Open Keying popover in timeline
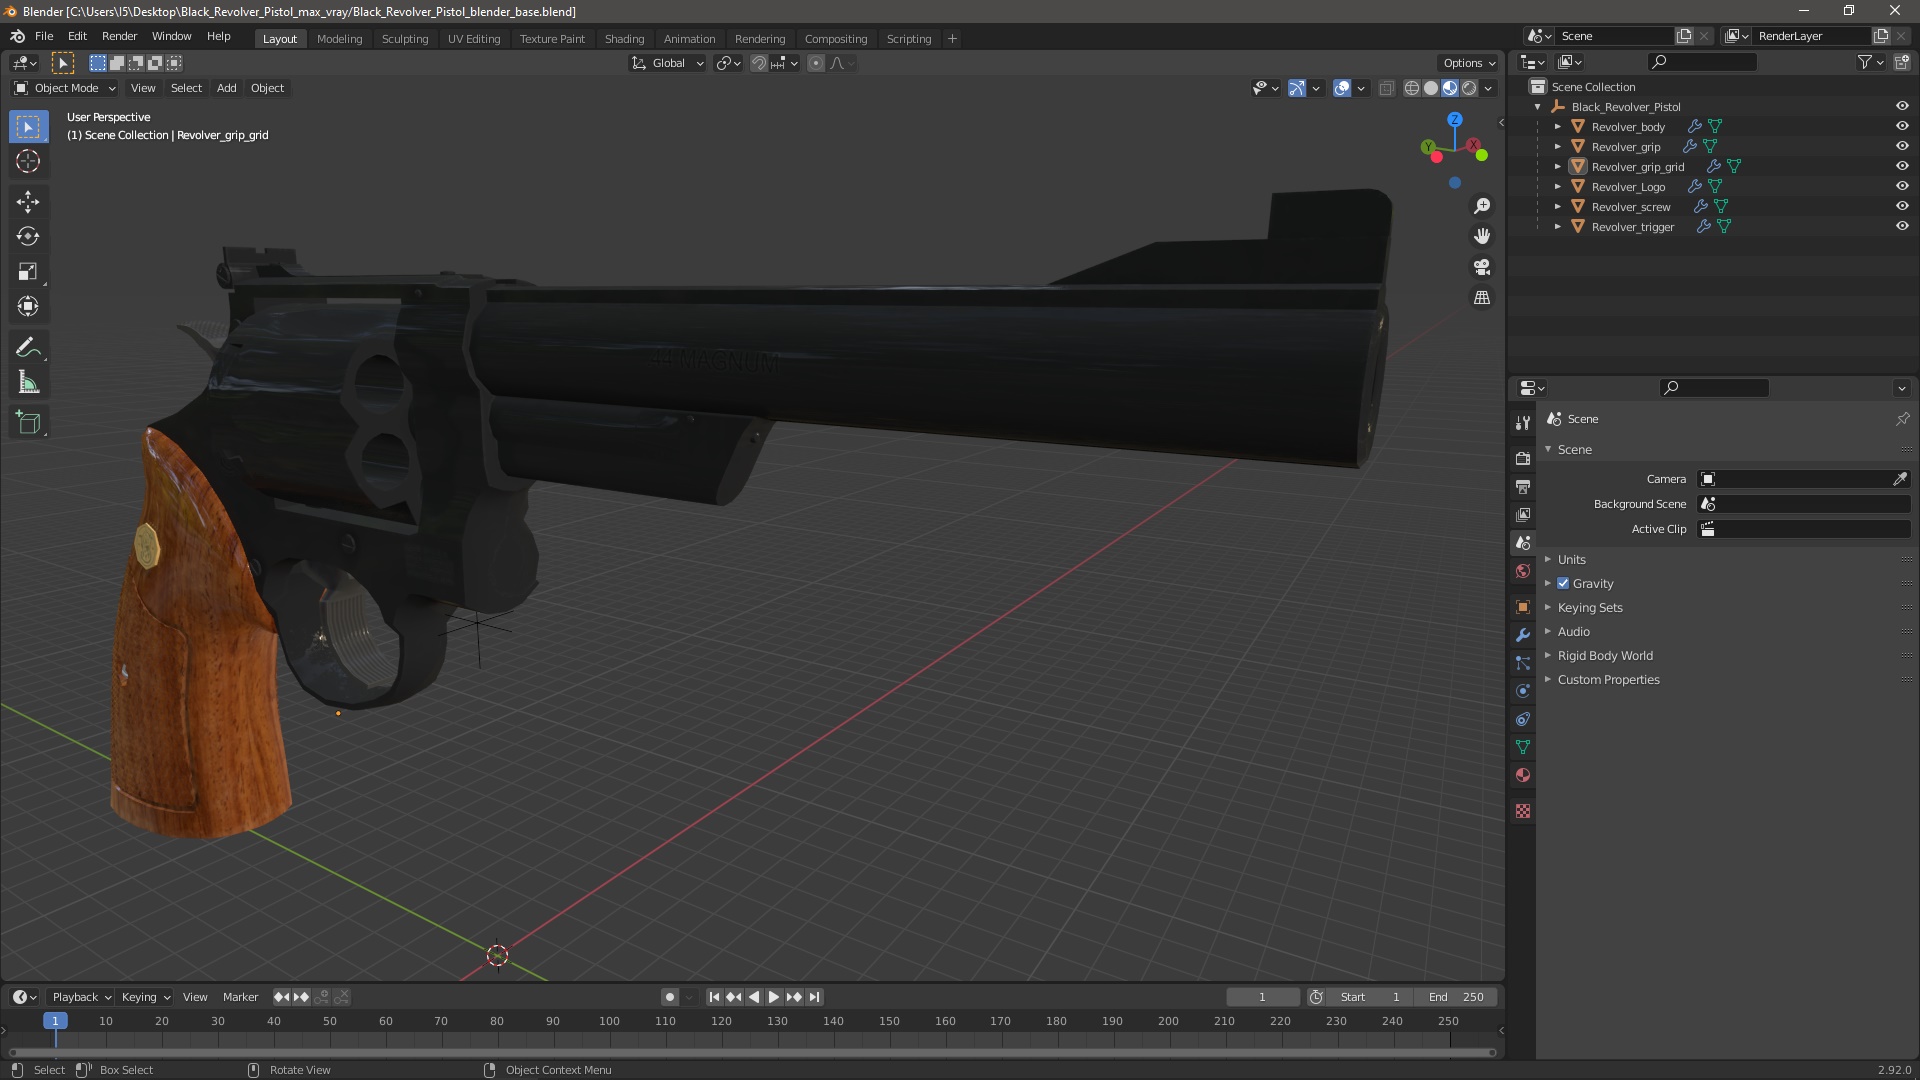Viewport: 1920px width, 1080px height. (145, 997)
